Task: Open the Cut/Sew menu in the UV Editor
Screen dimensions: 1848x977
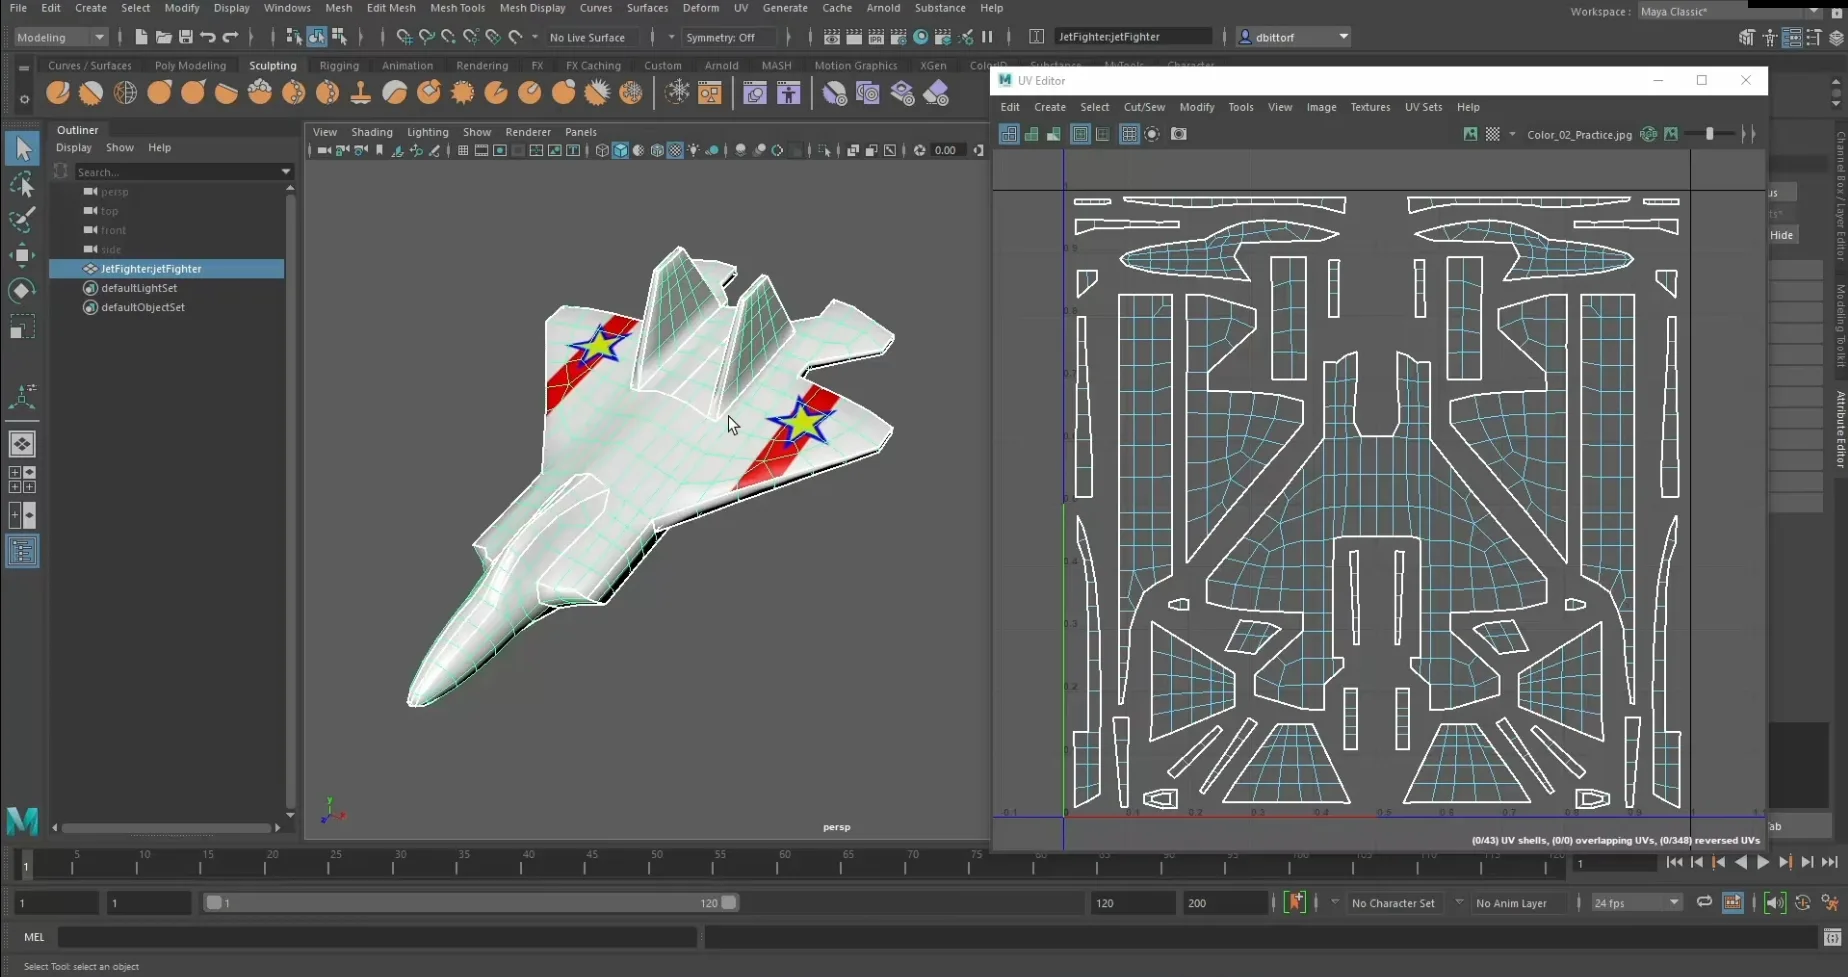Action: 1144,107
